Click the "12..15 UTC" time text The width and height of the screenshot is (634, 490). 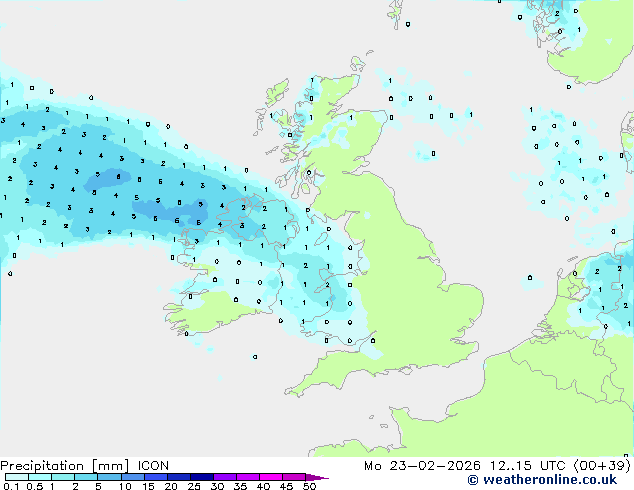527,466
